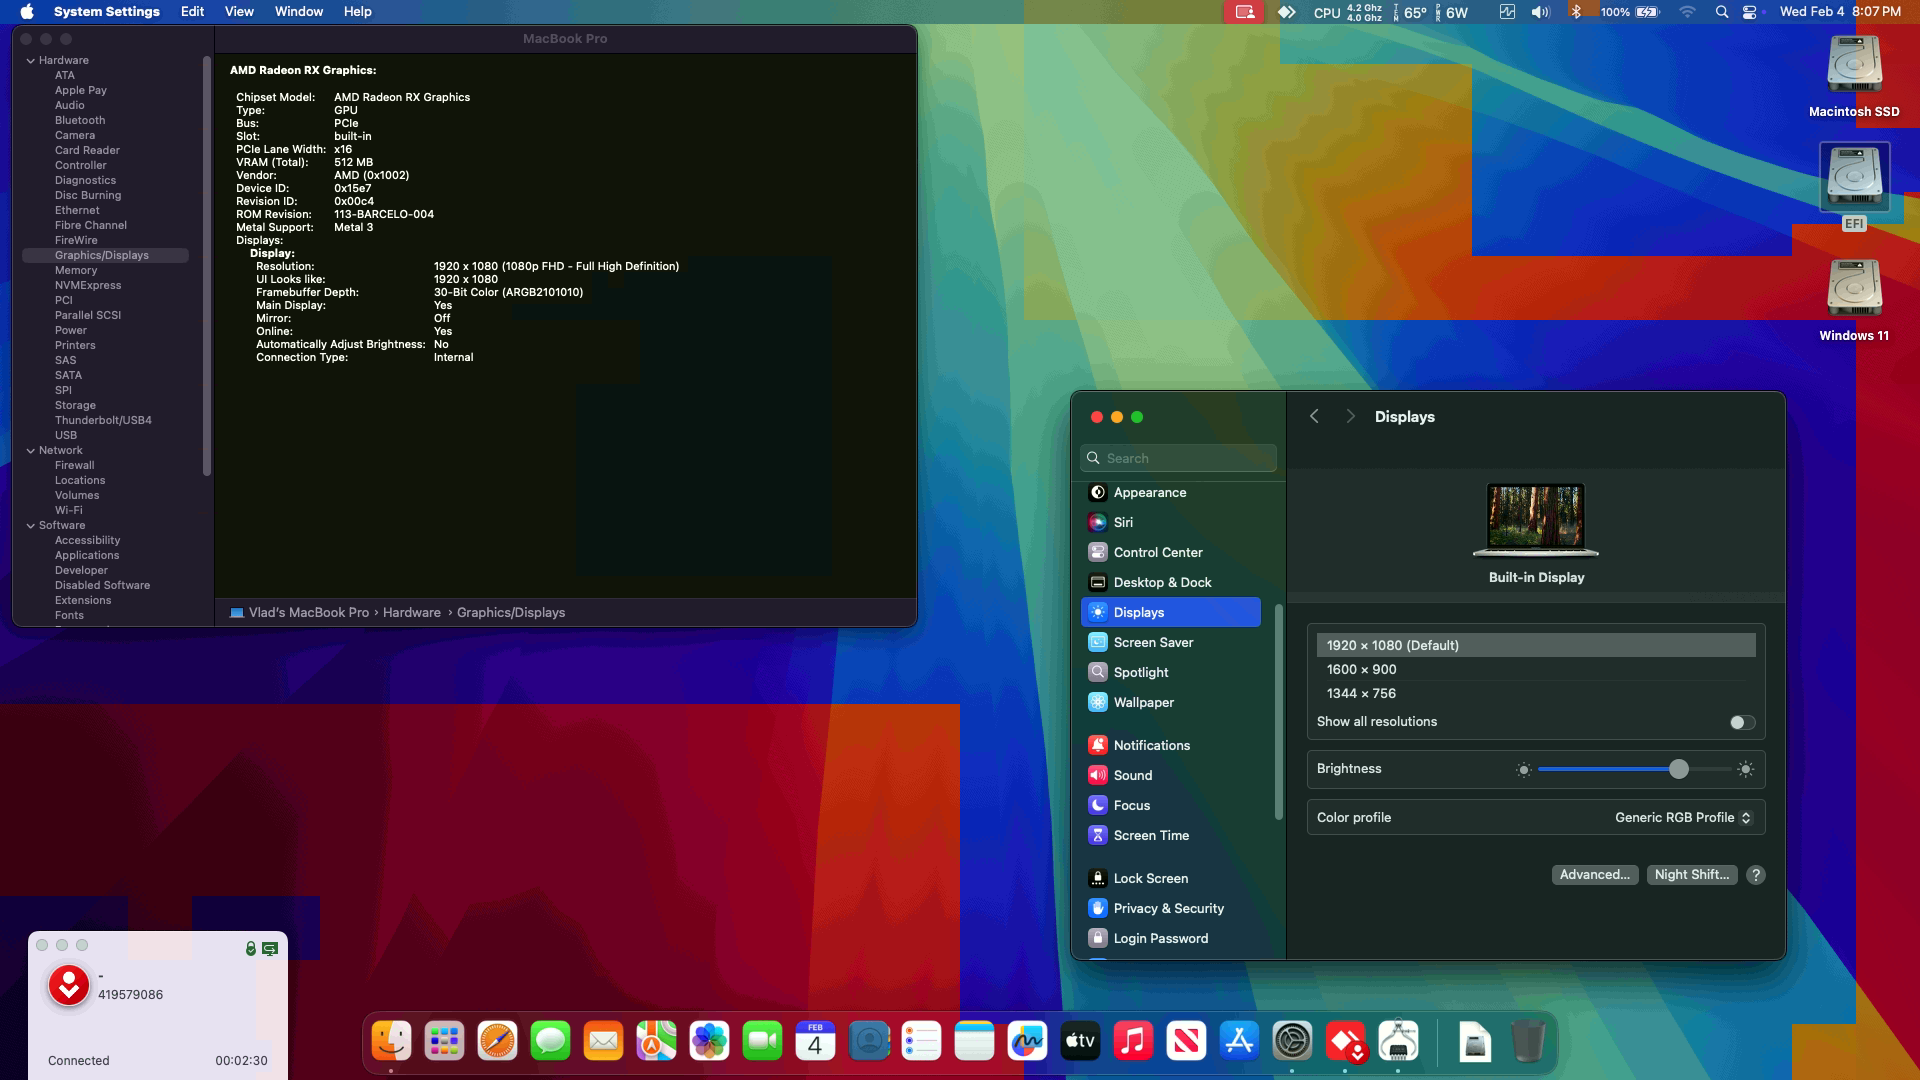This screenshot has width=1920, height=1080.
Task: Select the EFI volume on desktop
Action: 1854,187
